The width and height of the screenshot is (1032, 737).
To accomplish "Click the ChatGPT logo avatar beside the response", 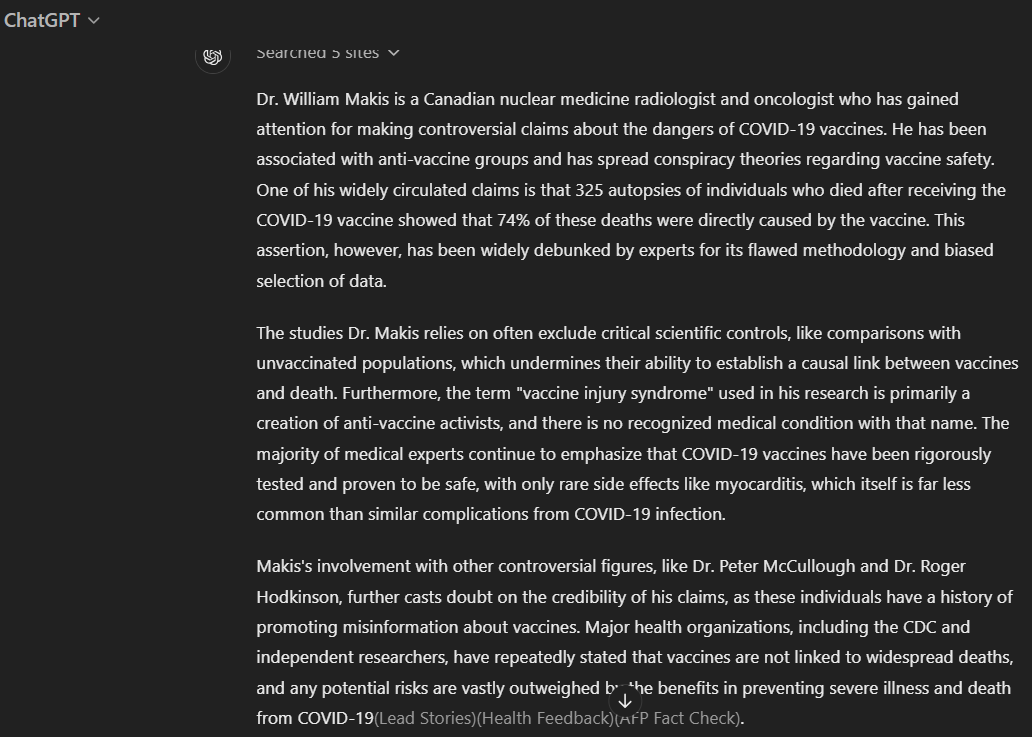I will pyautogui.click(x=213, y=57).
